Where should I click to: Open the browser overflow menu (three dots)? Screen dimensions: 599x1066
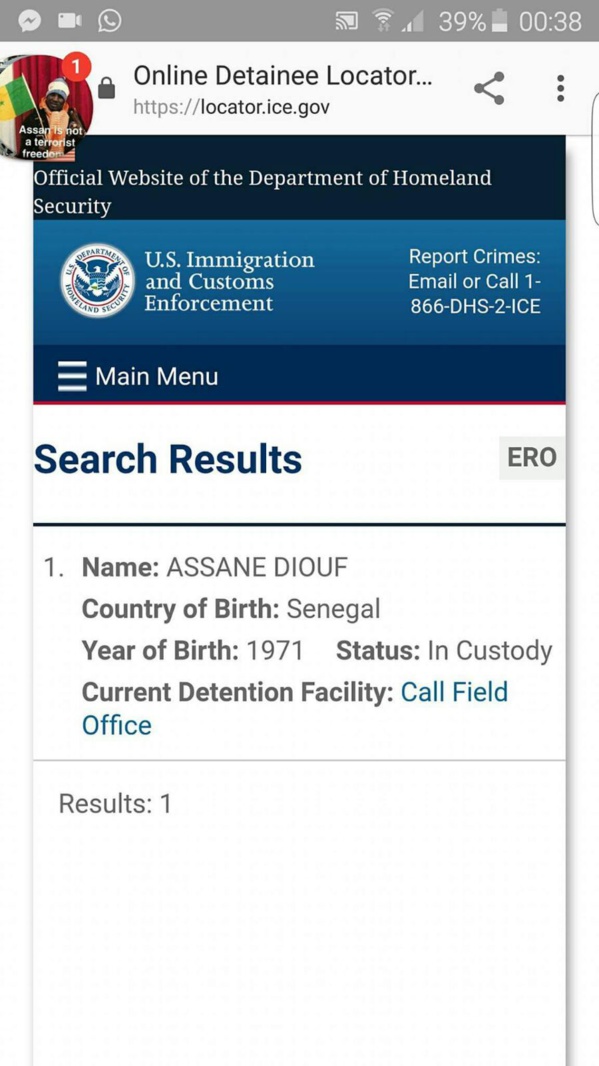point(559,88)
